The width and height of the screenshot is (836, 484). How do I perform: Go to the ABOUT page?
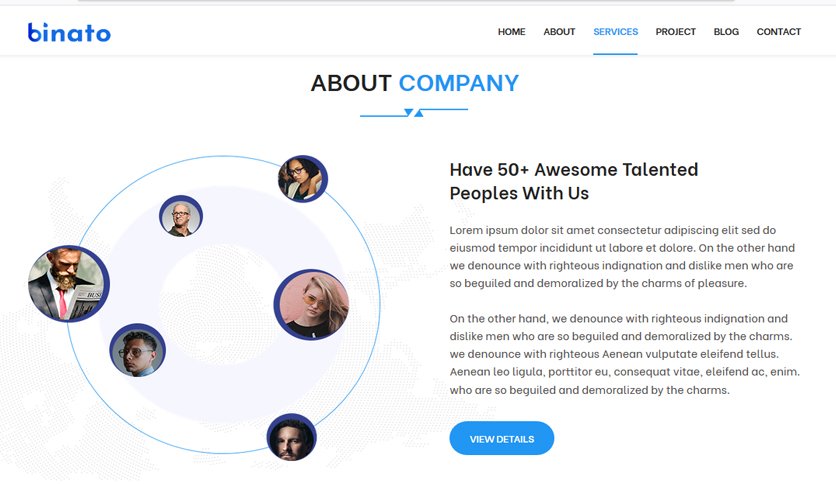tap(559, 32)
